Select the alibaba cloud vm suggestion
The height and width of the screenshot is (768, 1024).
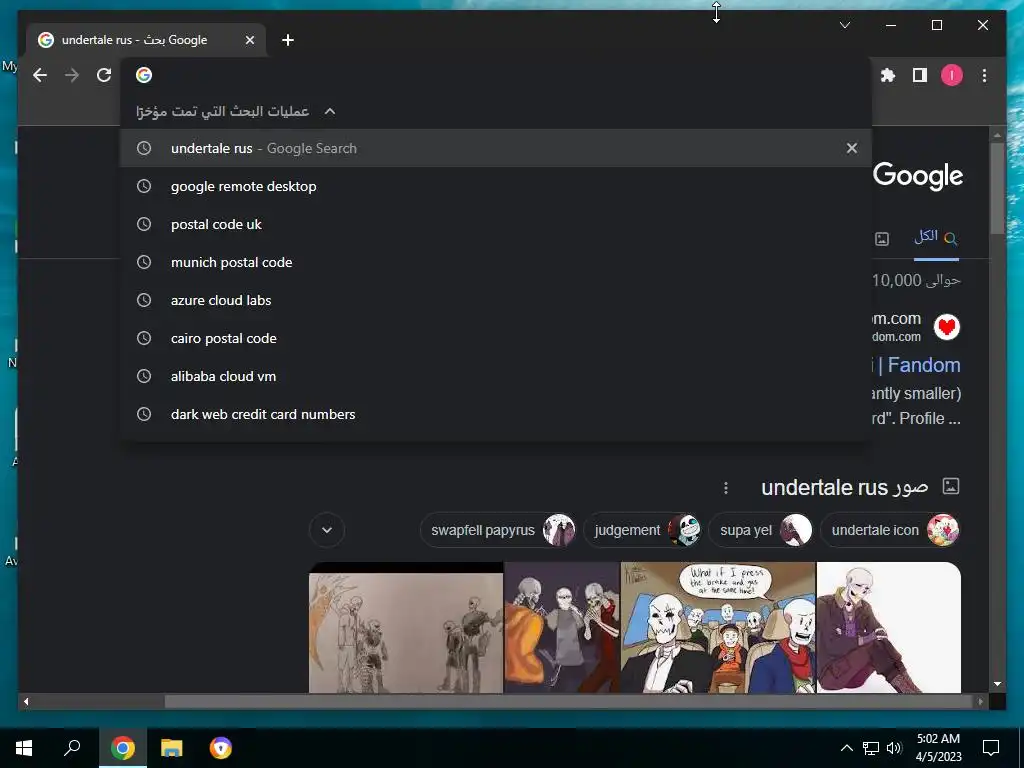pyautogui.click(x=496, y=376)
